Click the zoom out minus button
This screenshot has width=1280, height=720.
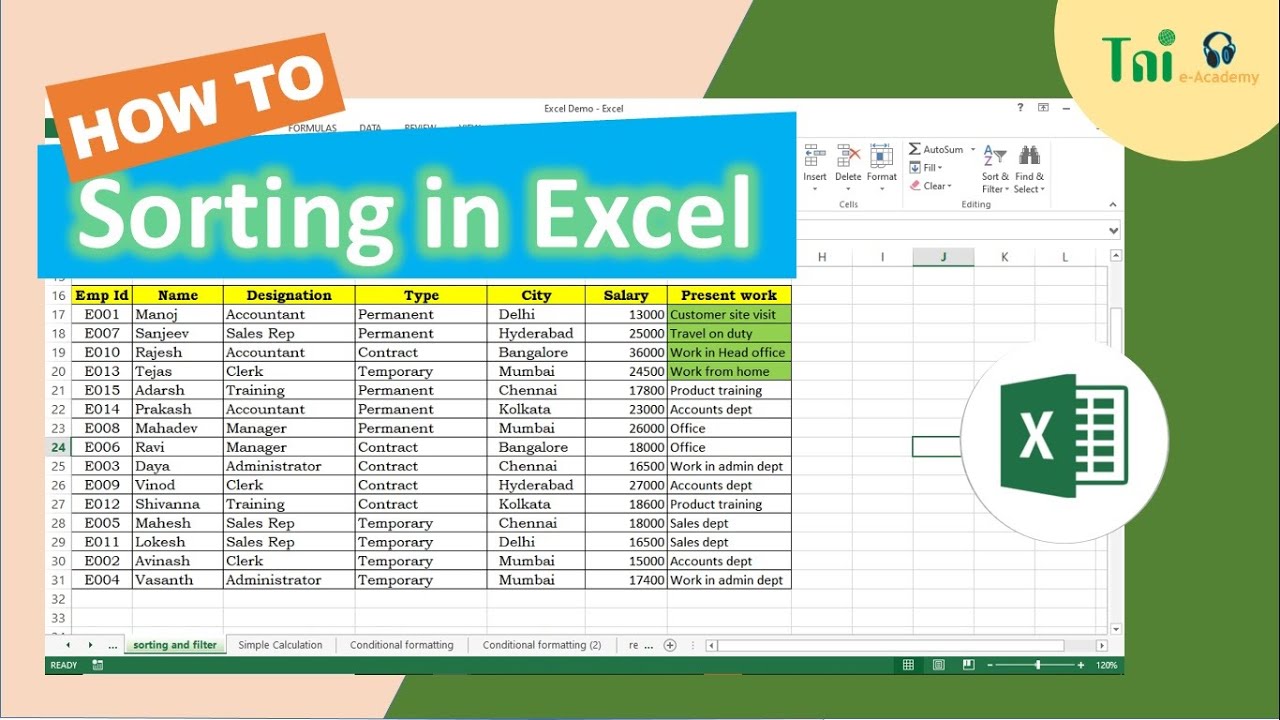coord(990,665)
